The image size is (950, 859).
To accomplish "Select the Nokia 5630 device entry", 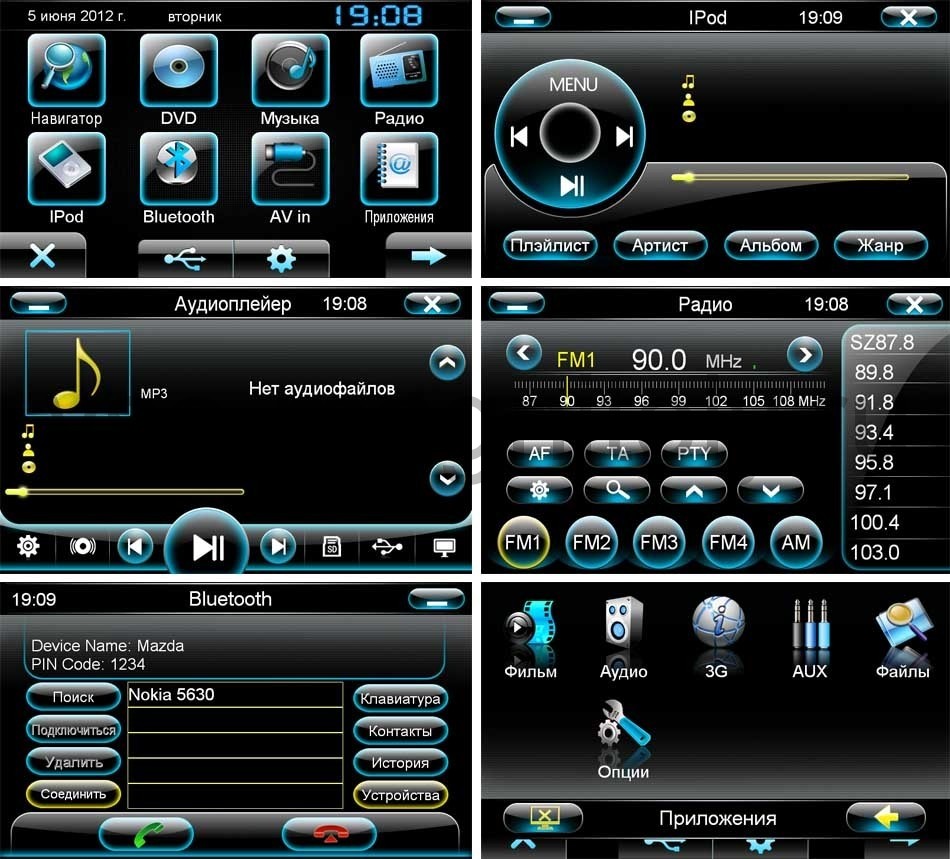I will pyautogui.click(x=236, y=695).
